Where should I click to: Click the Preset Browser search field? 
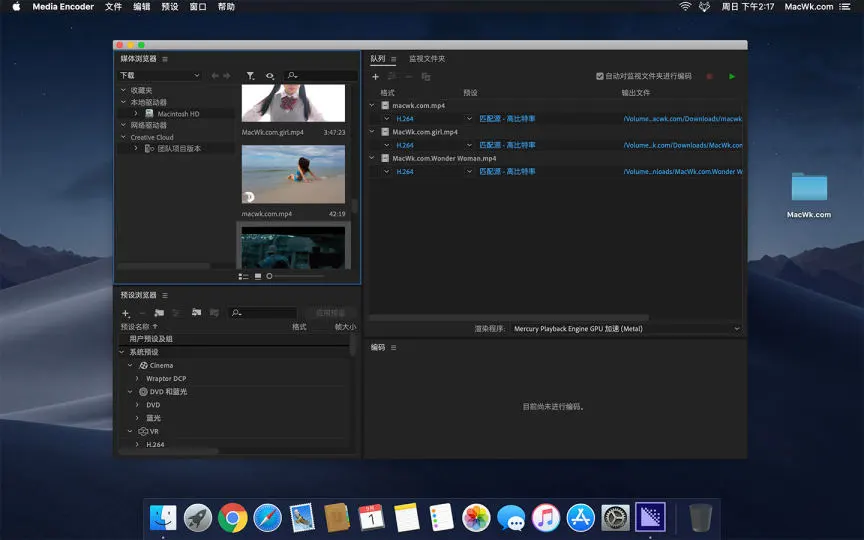click(262, 313)
